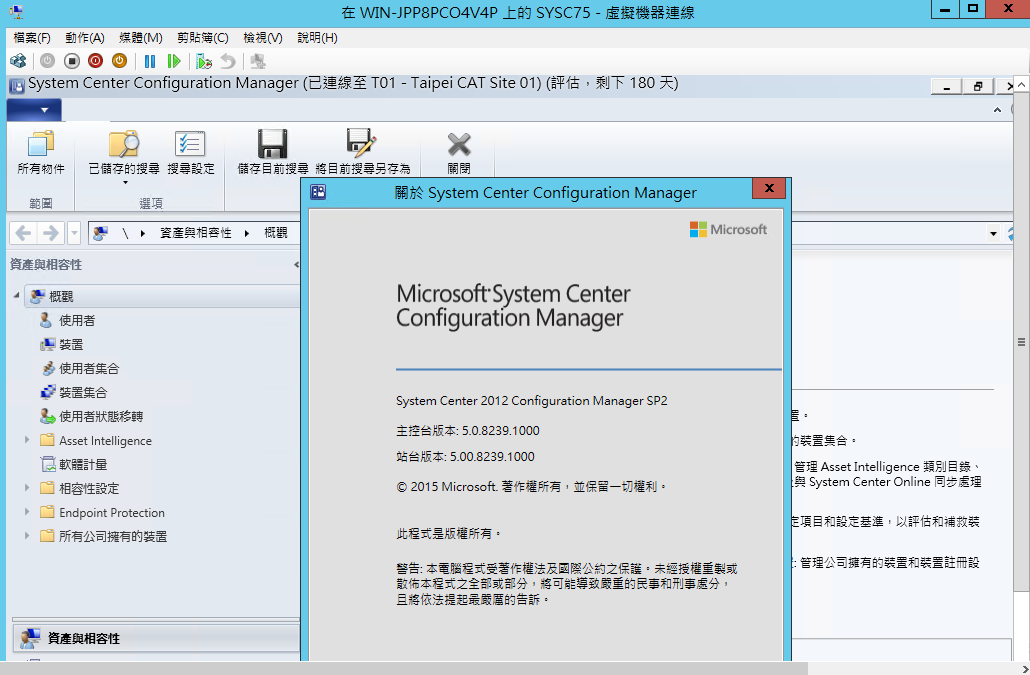Screen dimensions: 1030x675
Task: Revert the VM using the undo arrow icon
Action: (227, 61)
